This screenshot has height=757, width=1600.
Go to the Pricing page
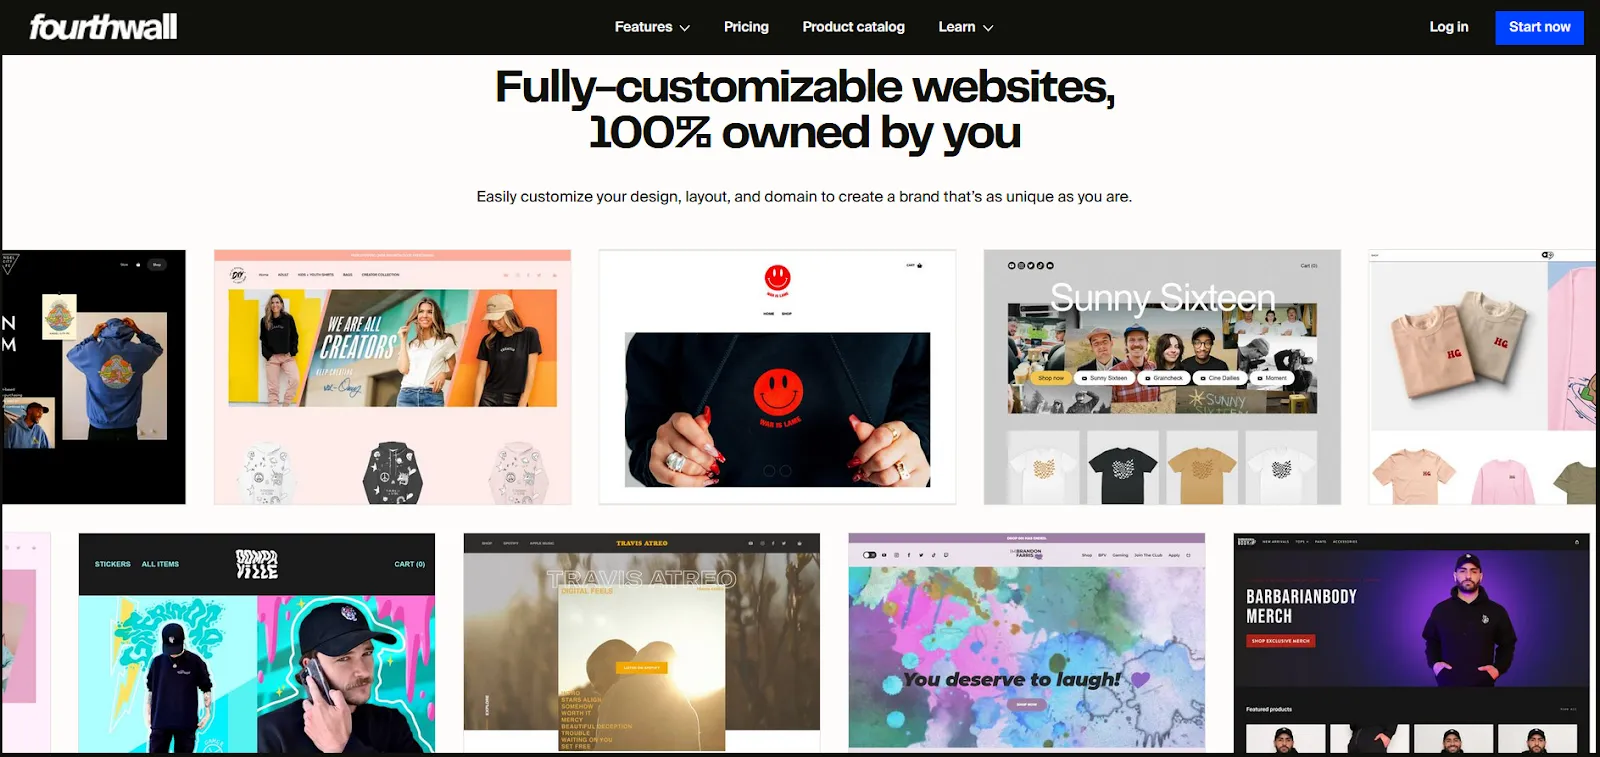click(746, 27)
